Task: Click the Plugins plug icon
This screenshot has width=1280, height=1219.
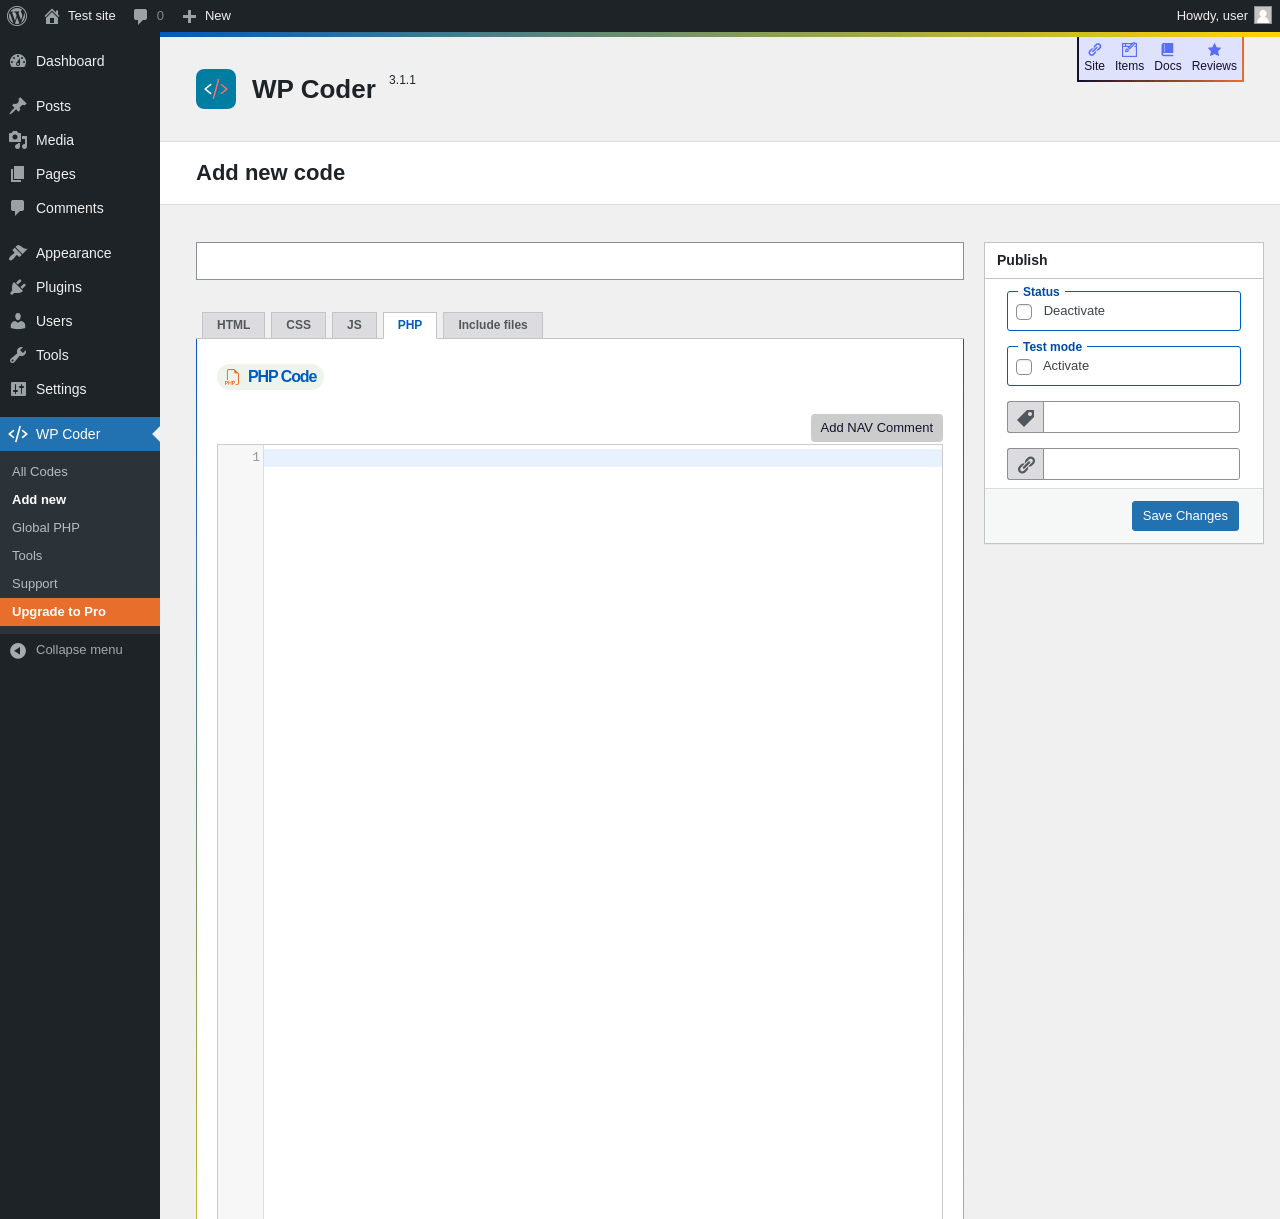Action: (18, 287)
